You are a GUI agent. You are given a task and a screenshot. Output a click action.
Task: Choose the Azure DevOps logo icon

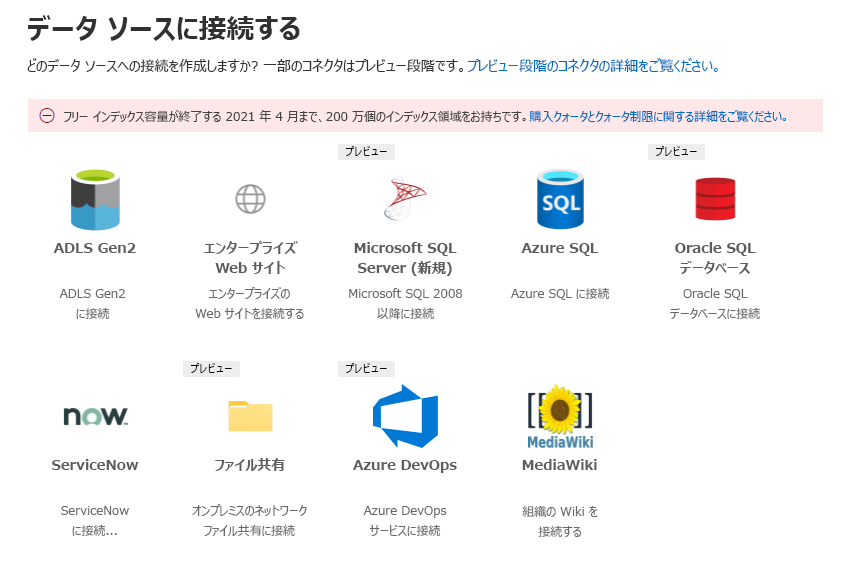pos(405,416)
